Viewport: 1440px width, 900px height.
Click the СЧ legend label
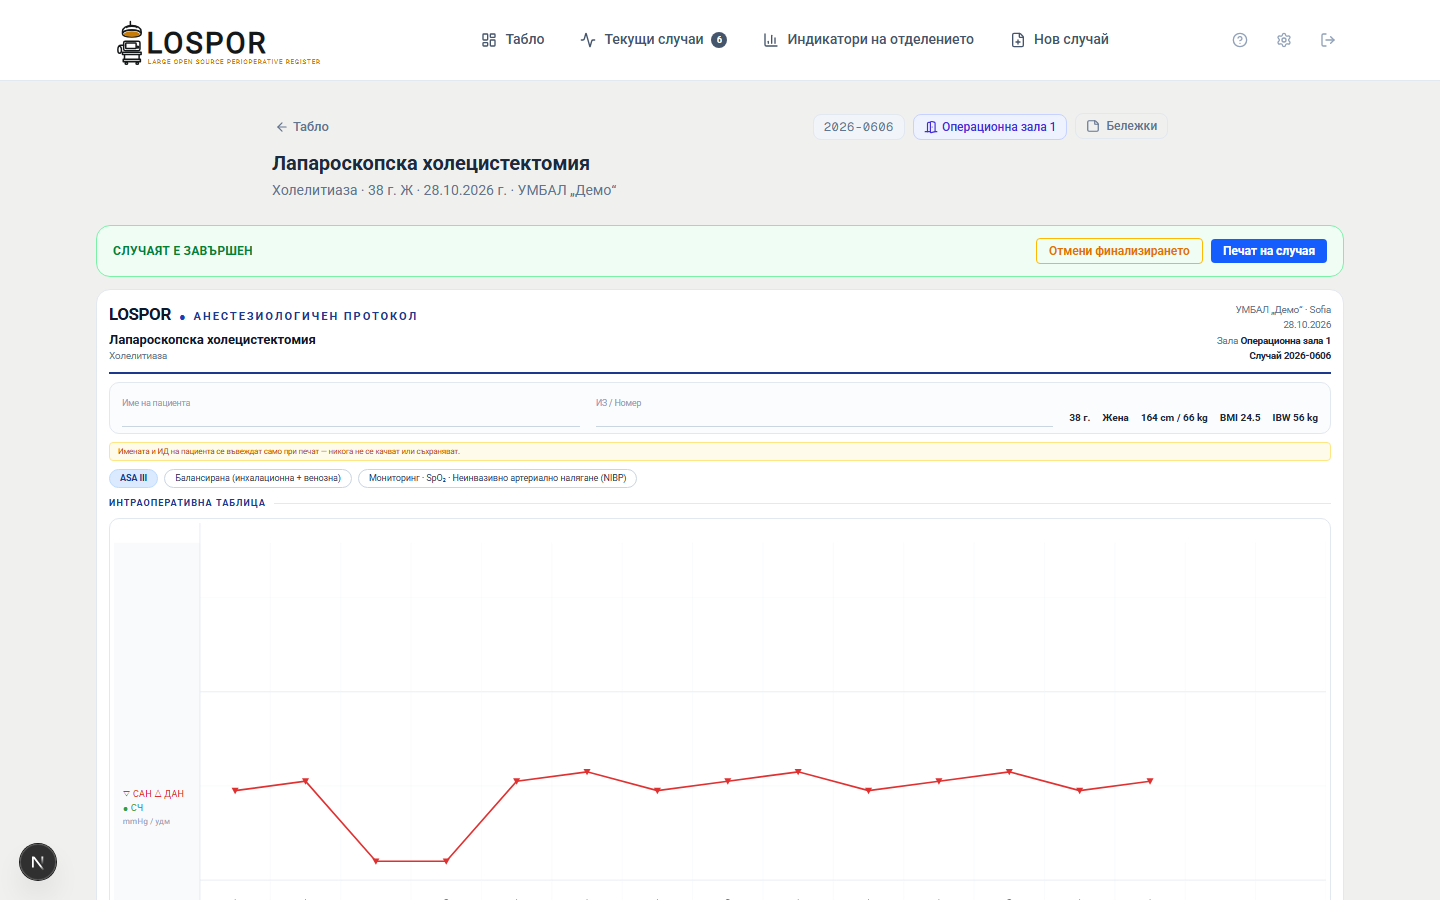coord(134,808)
